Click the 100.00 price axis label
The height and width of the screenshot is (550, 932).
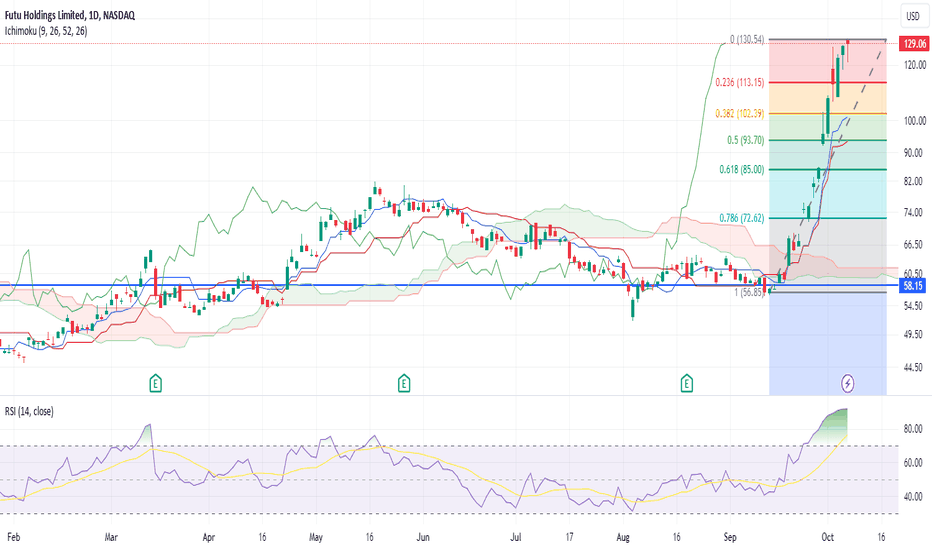915,121
